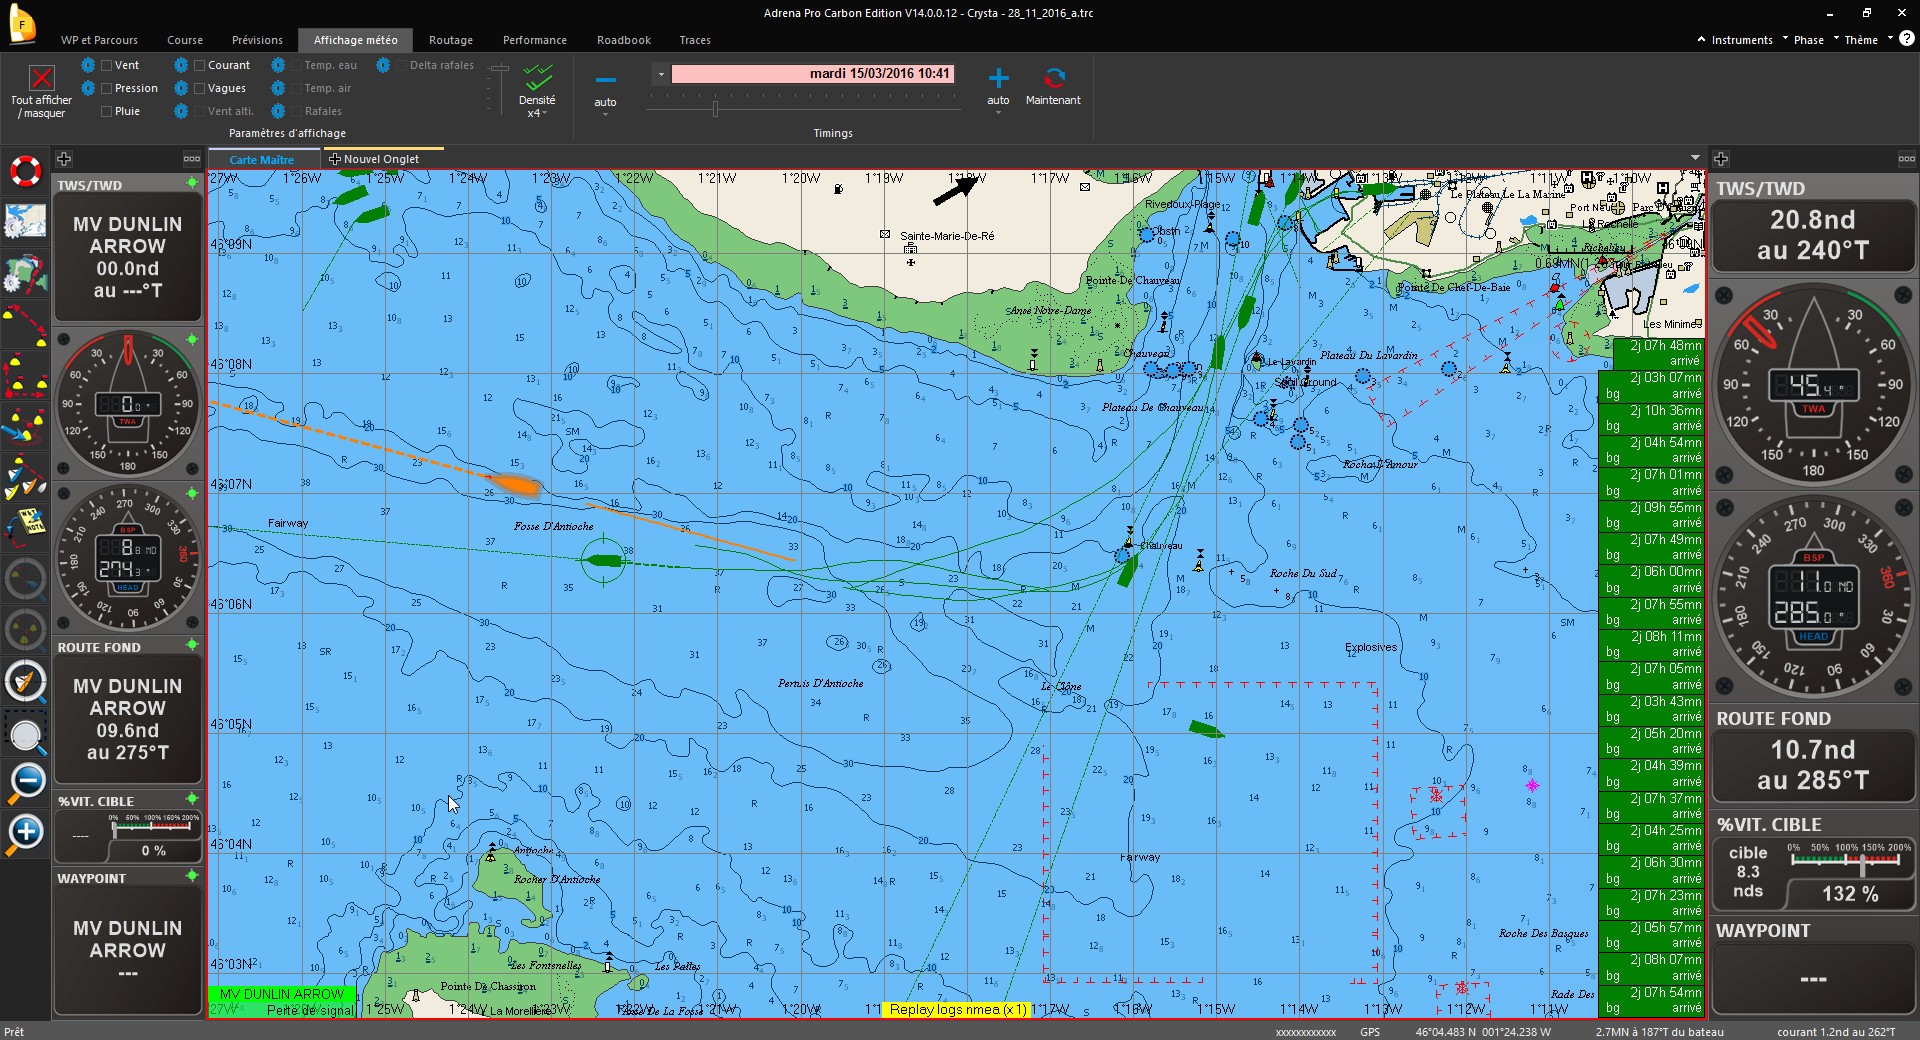This screenshot has height=1040, width=1920.
Task: Select the create route with waypoints tool
Action: coord(26,327)
